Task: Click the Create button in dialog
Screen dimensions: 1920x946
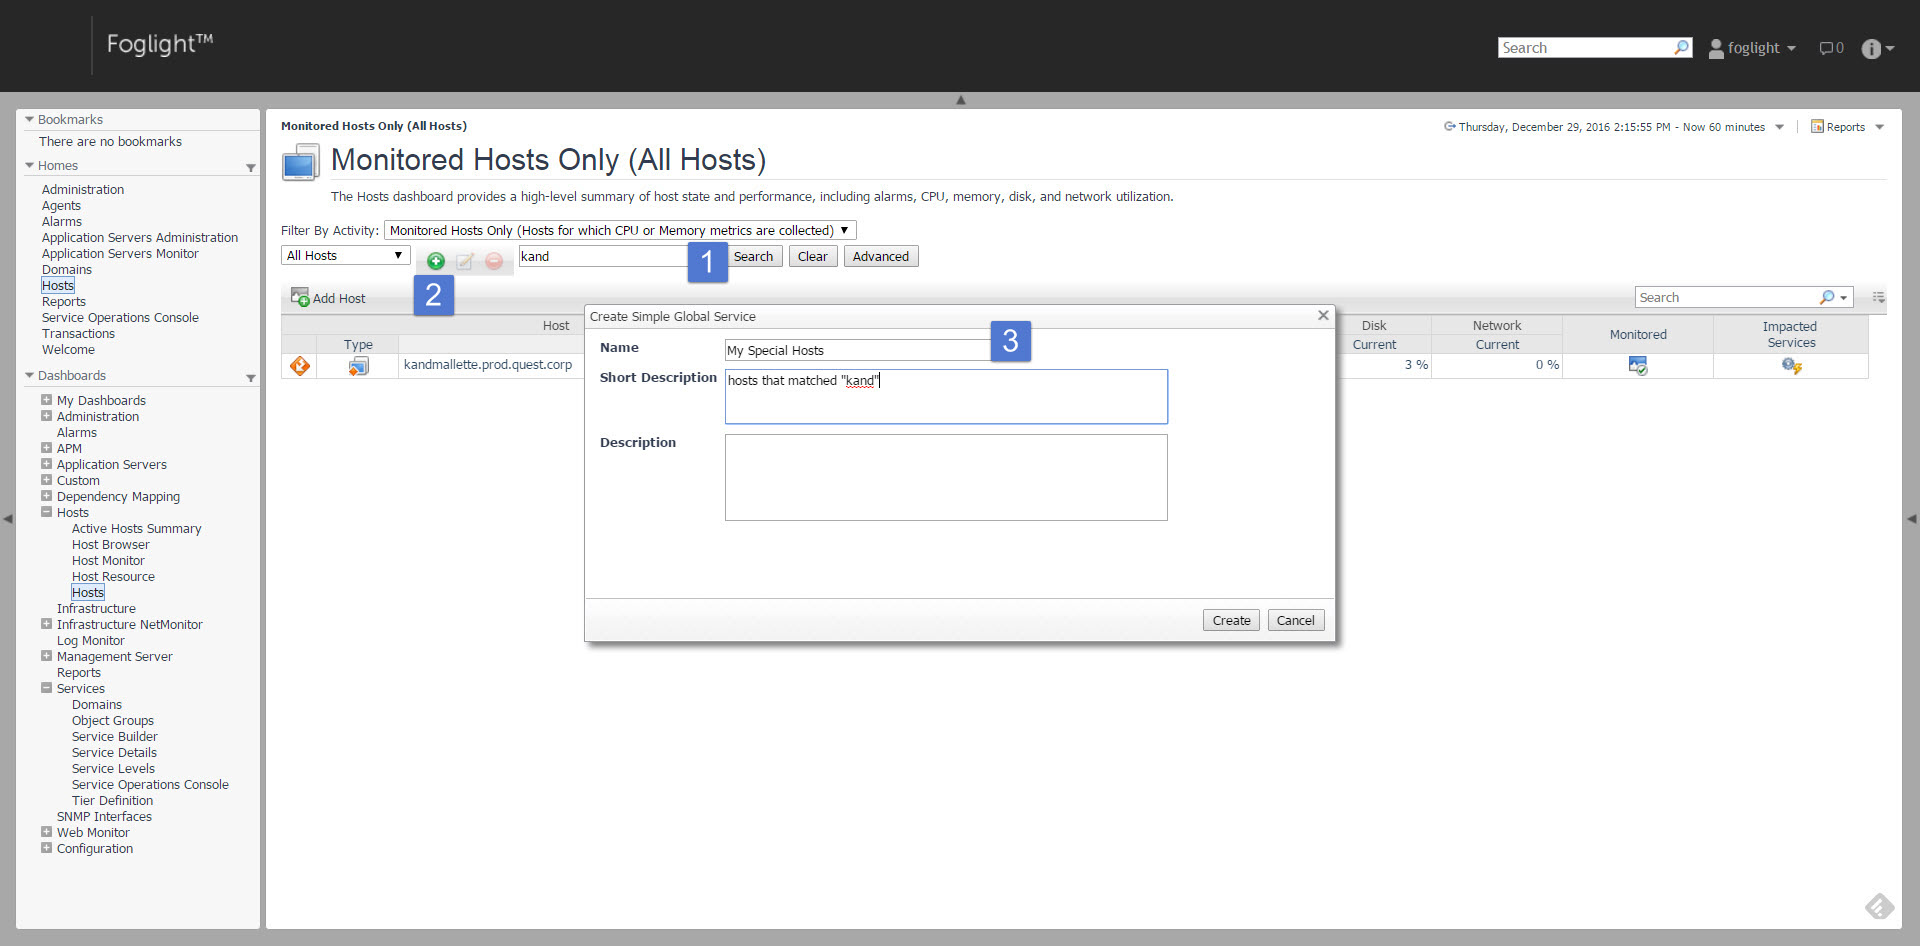Action: click(x=1231, y=620)
